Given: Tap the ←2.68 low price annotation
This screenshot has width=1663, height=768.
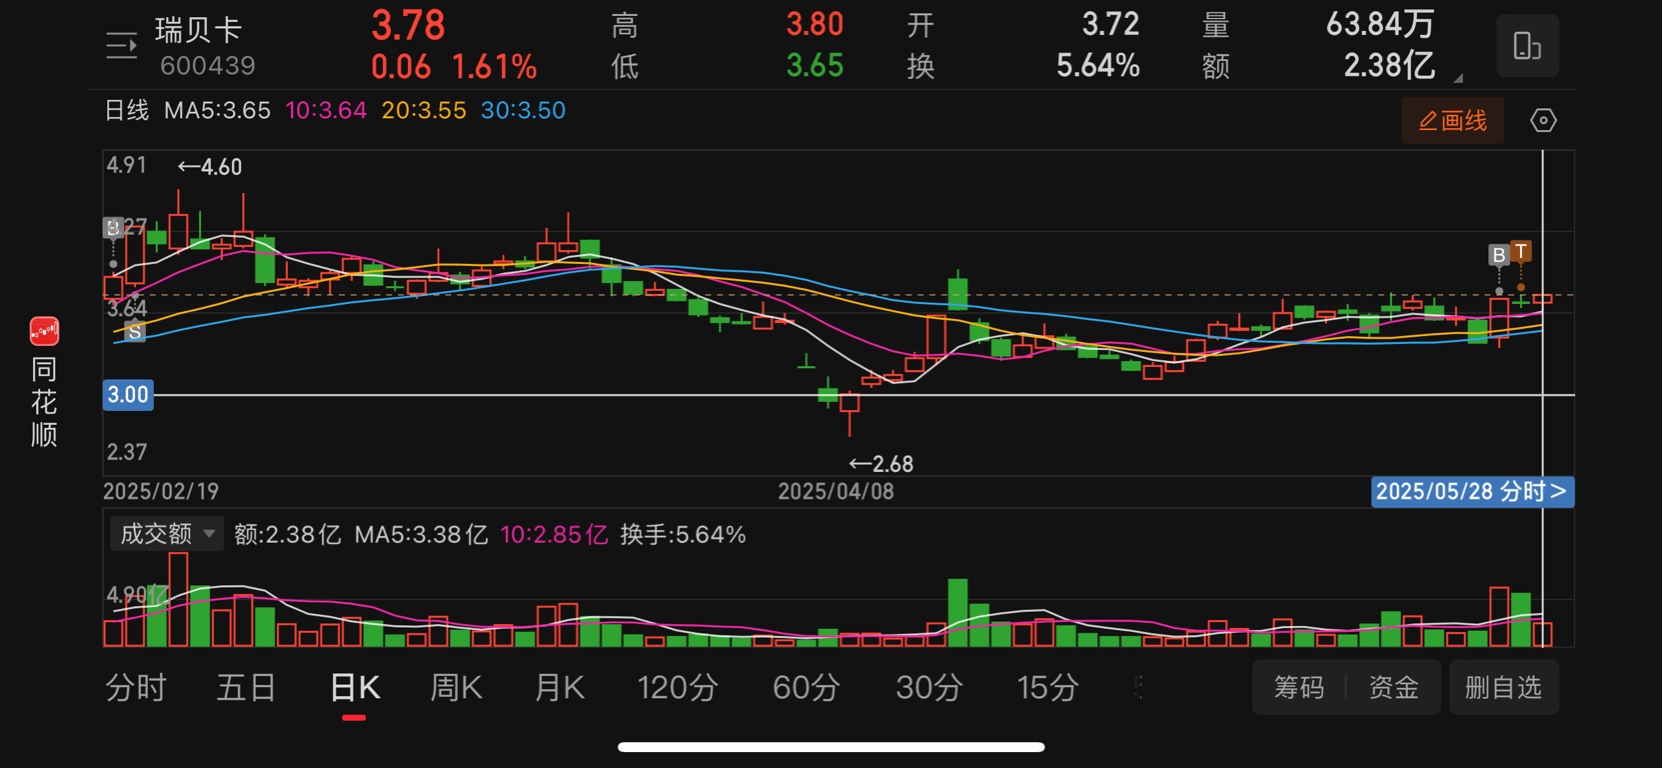Looking at the screenshot, I should click(x=881, y=464).
